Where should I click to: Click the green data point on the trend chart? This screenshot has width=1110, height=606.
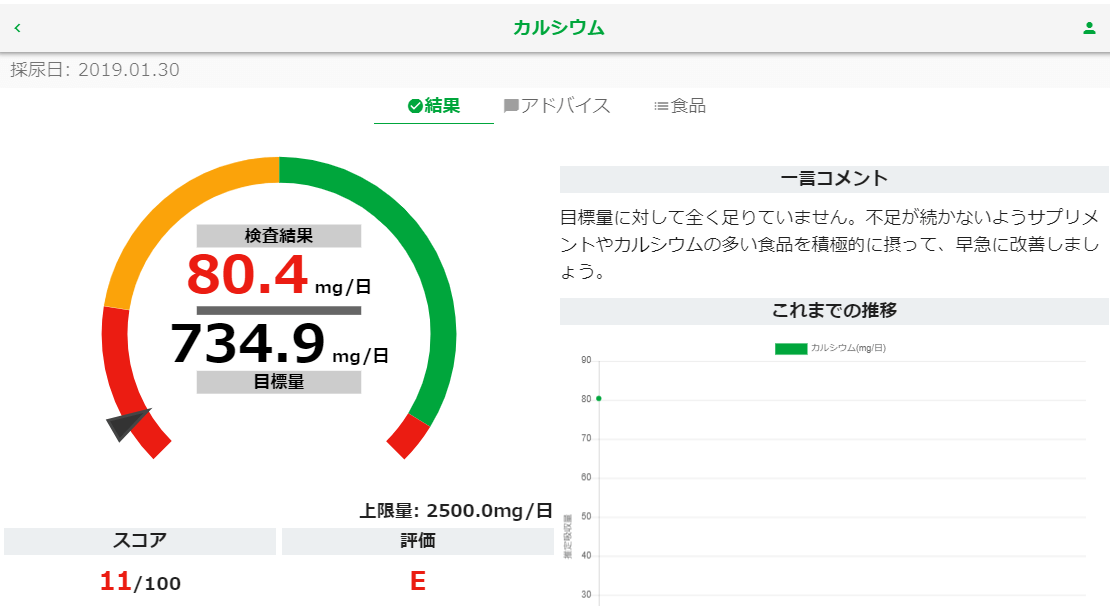(x=598, y=399)
